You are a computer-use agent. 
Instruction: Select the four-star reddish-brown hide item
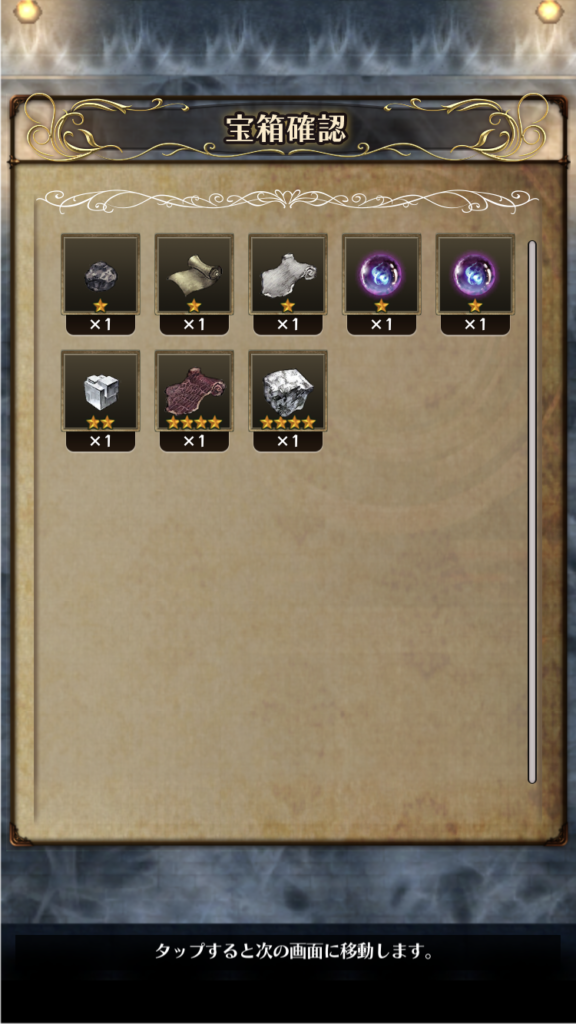(194, 391)
